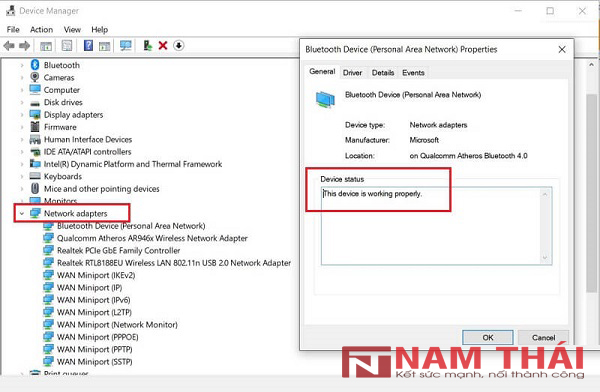Select WAN Miniport (IP)

90,287
